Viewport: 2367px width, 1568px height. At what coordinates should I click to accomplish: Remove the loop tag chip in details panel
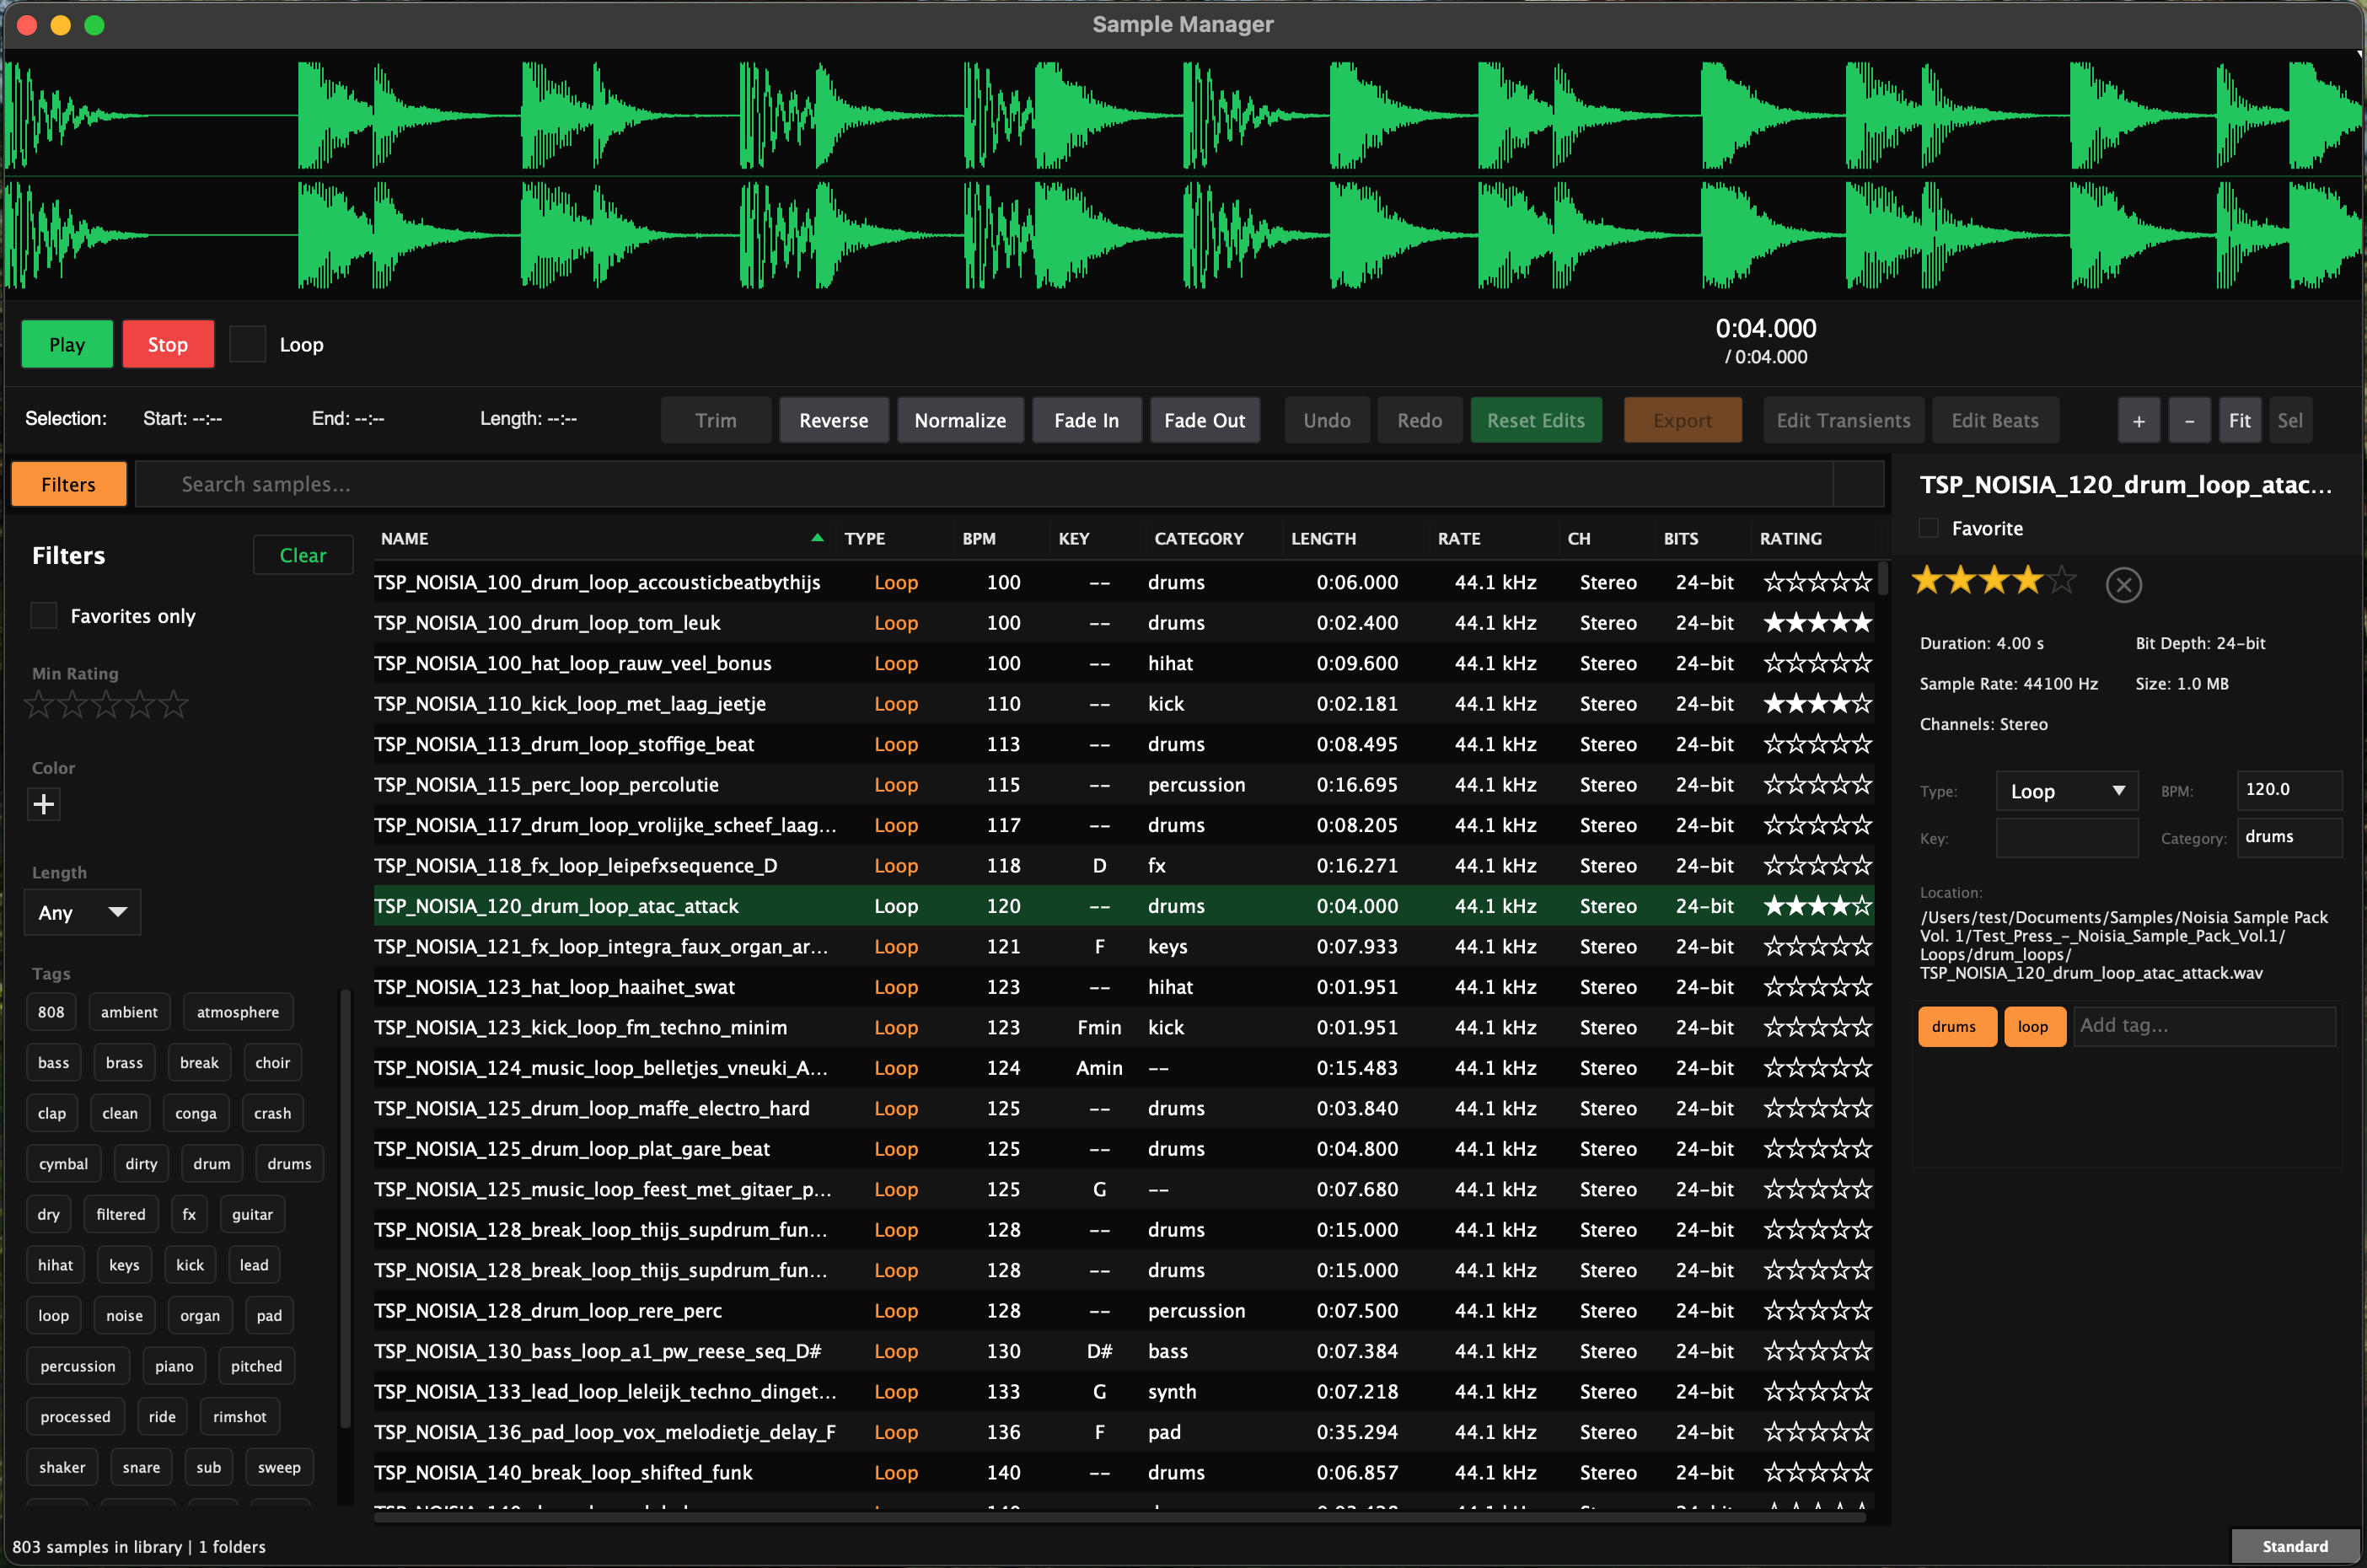click(2035, 1026)
